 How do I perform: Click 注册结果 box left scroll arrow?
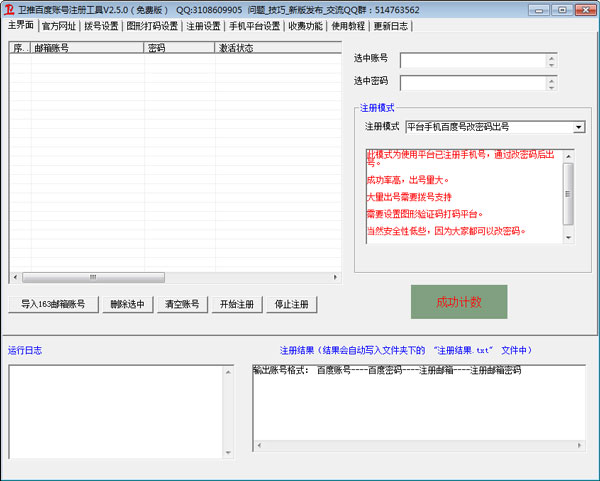[x=259, y=445]
